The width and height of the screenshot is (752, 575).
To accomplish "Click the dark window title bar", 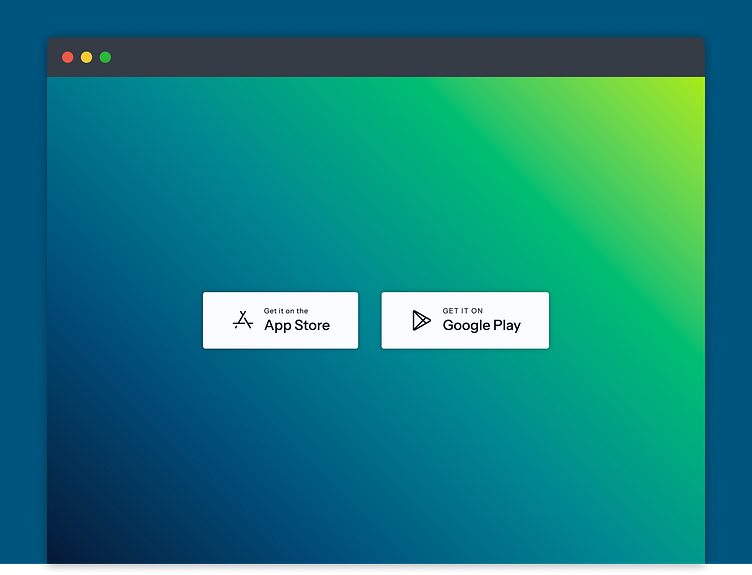I will (x=376, y=58).
